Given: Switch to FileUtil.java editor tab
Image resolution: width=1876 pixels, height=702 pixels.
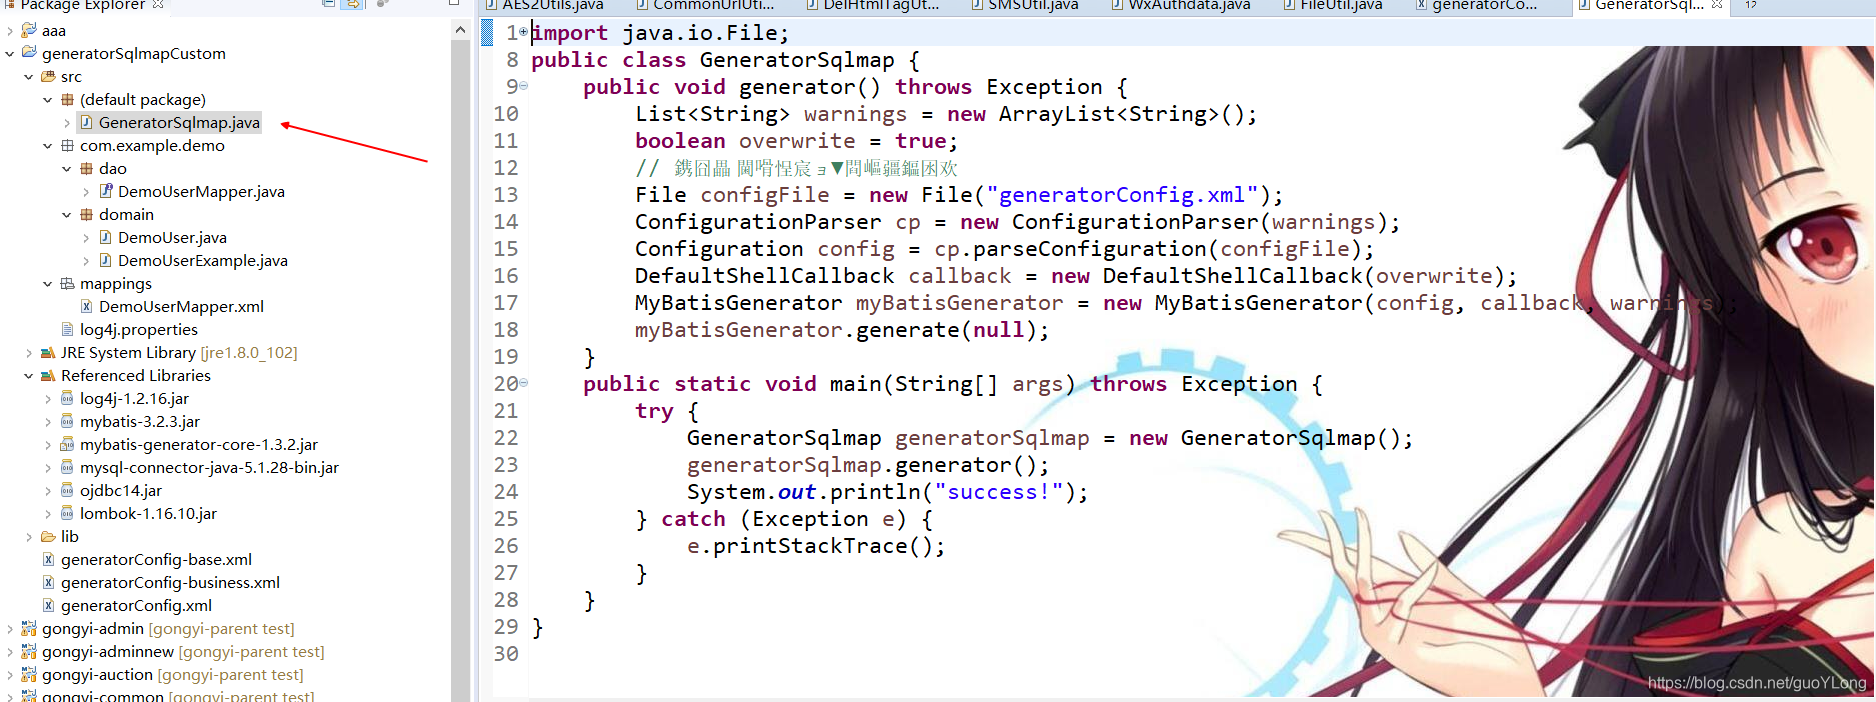Looking at the screenshot, I should [1341, 5].
